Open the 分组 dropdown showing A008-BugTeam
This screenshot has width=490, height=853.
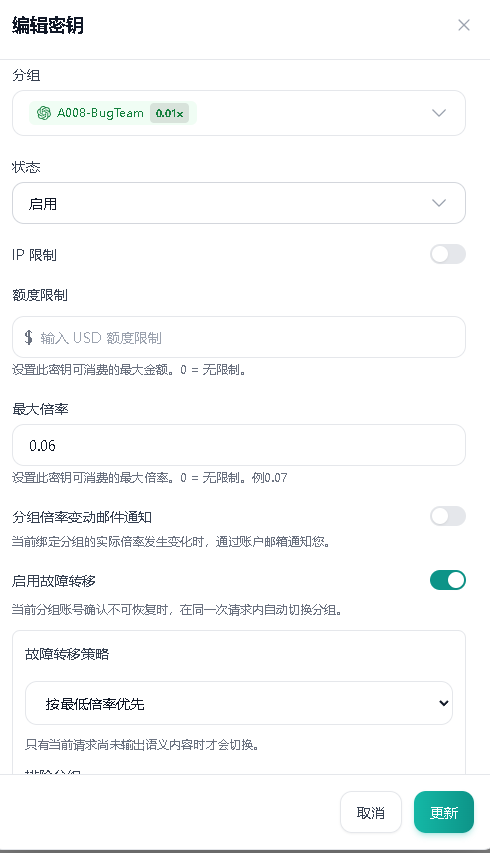click(239, 113)
